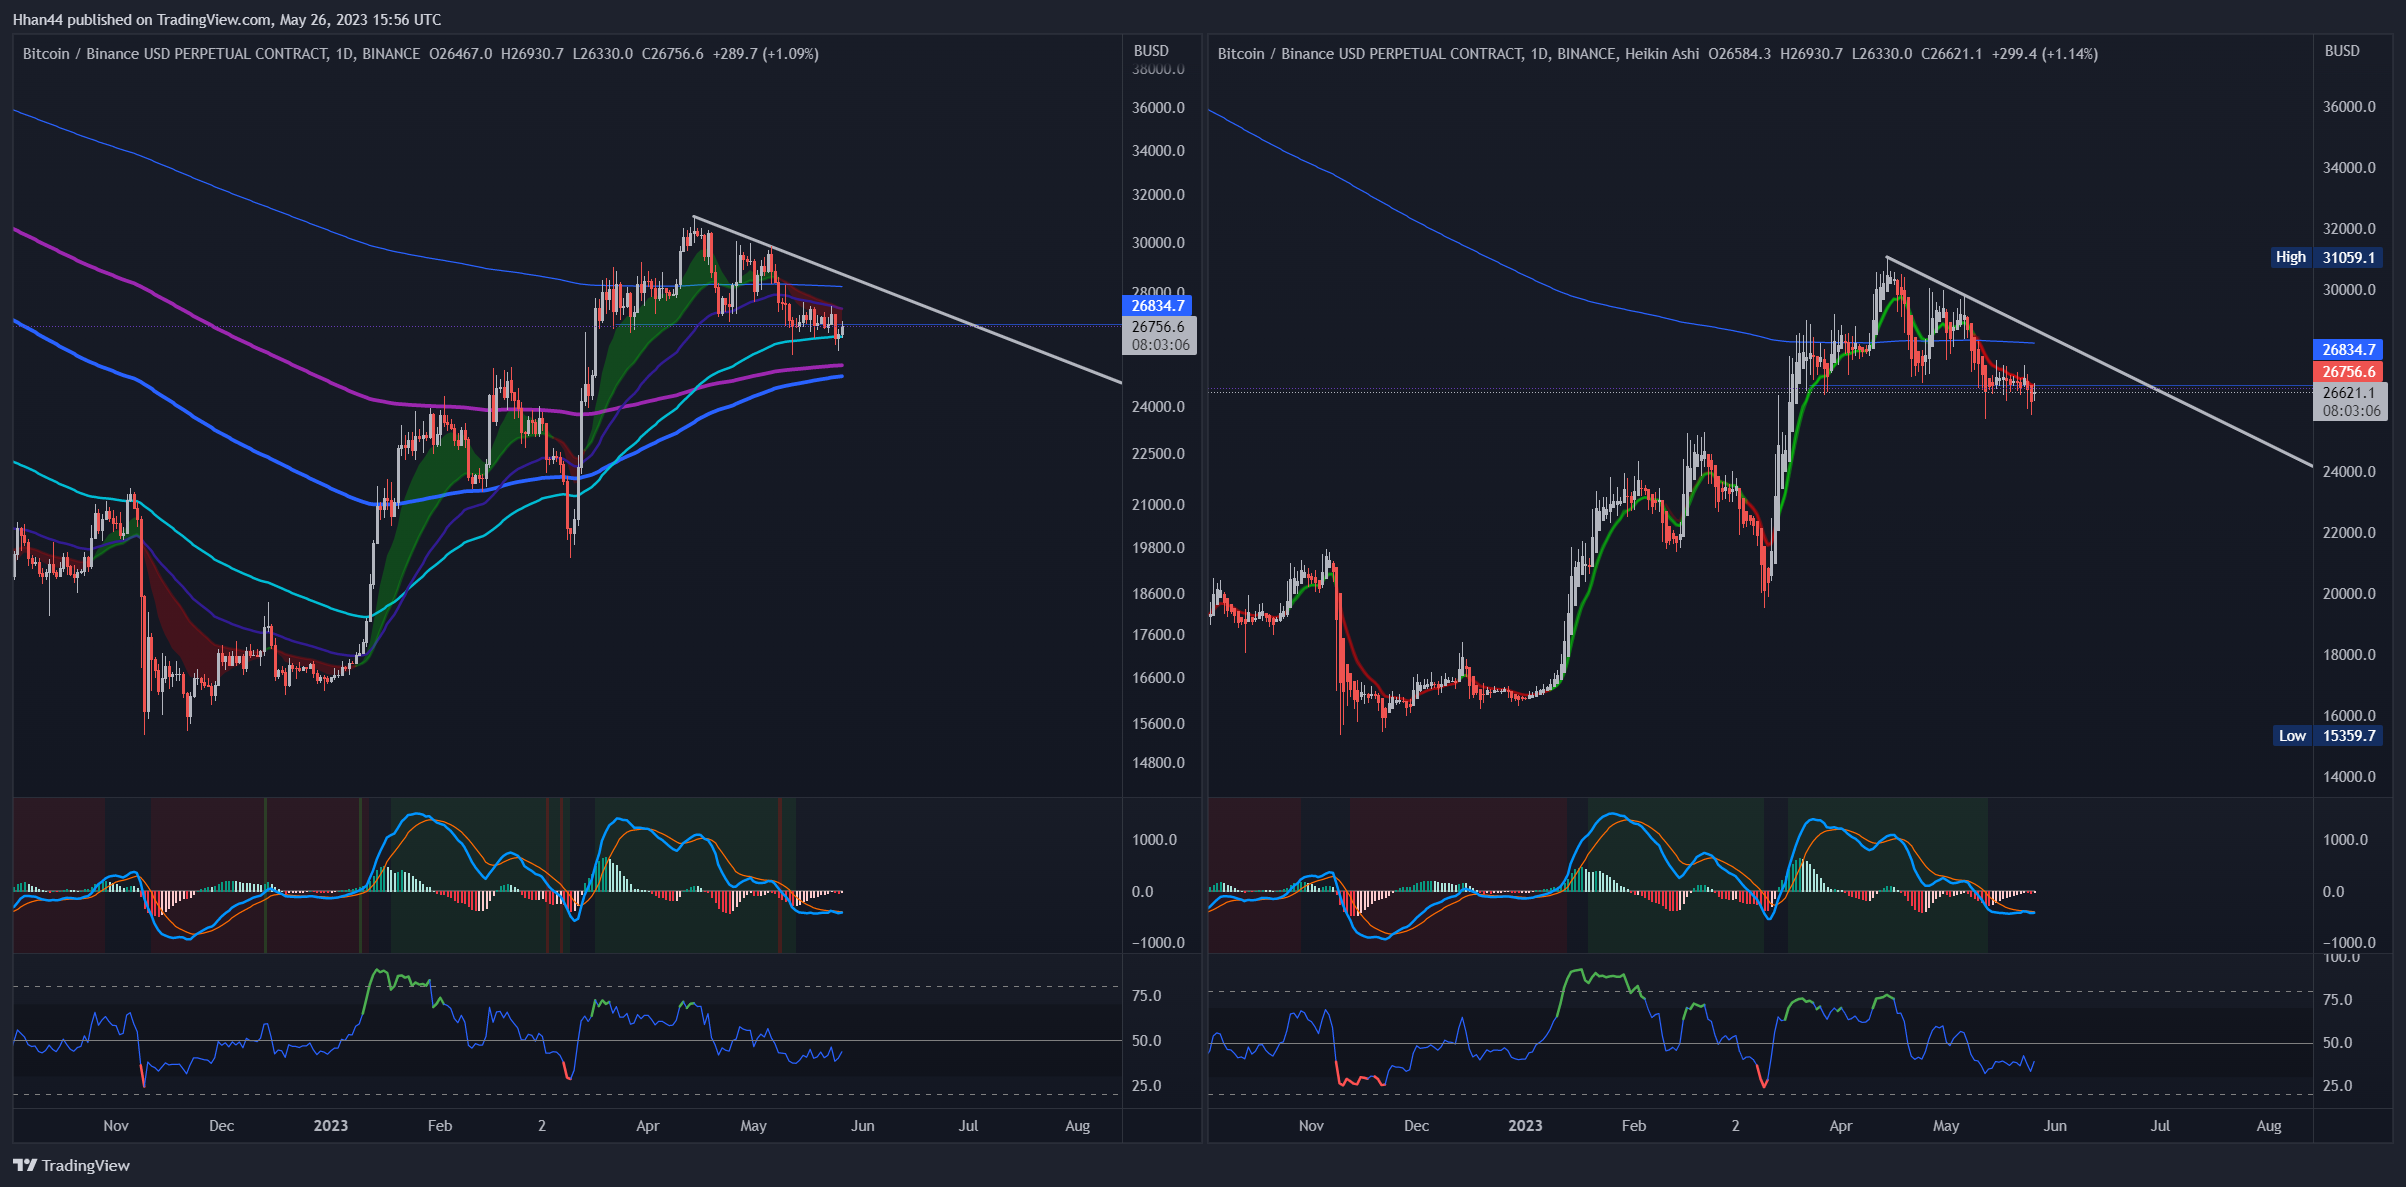Screen dimensions: 2406x1187
Task: Click the C26756.6 close value in left header
Action: 672,54
